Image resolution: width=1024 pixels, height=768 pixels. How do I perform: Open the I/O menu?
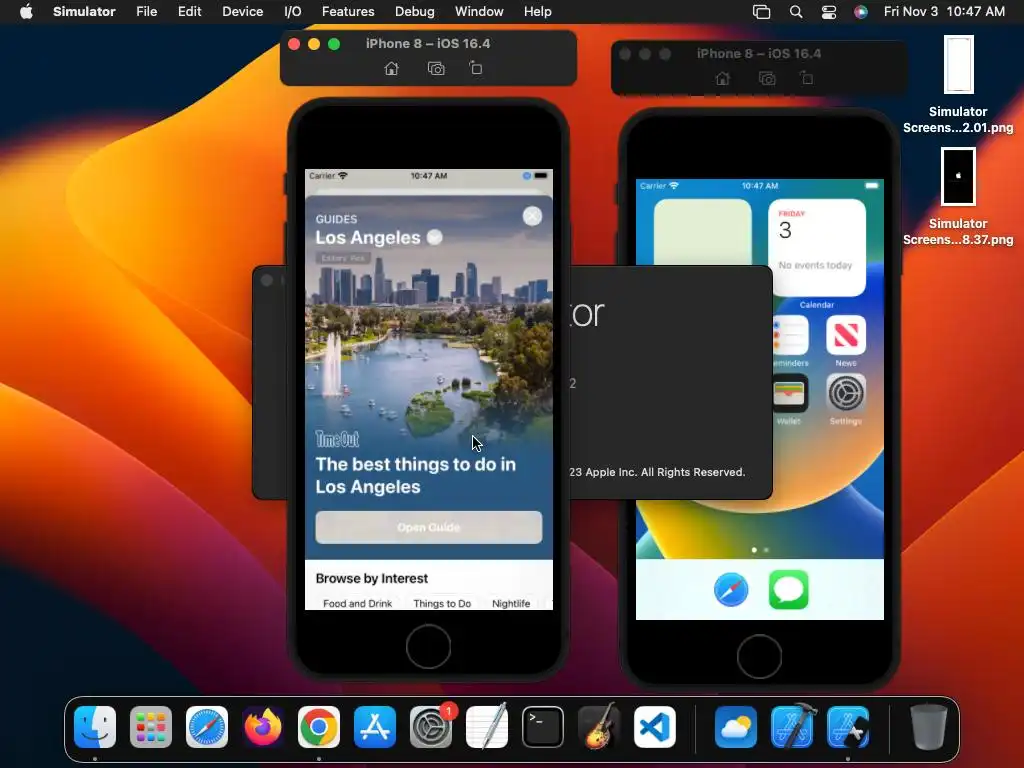(293, 12)
